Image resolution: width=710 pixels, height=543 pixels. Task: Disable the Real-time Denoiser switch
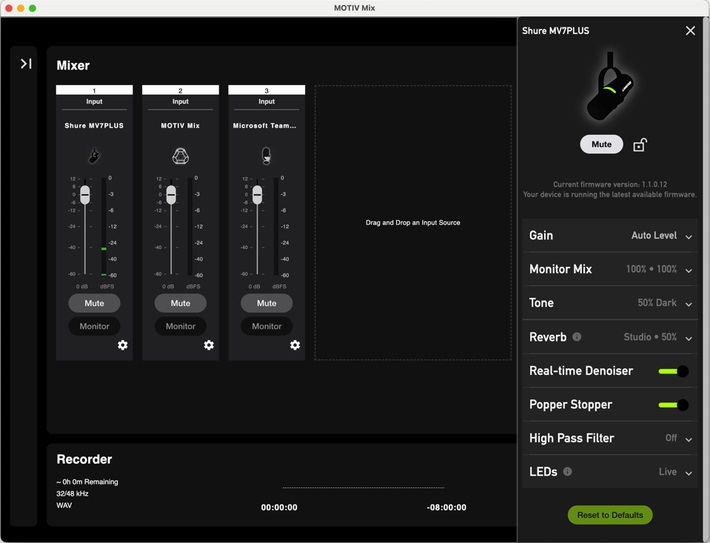click(x=674, y=371)
